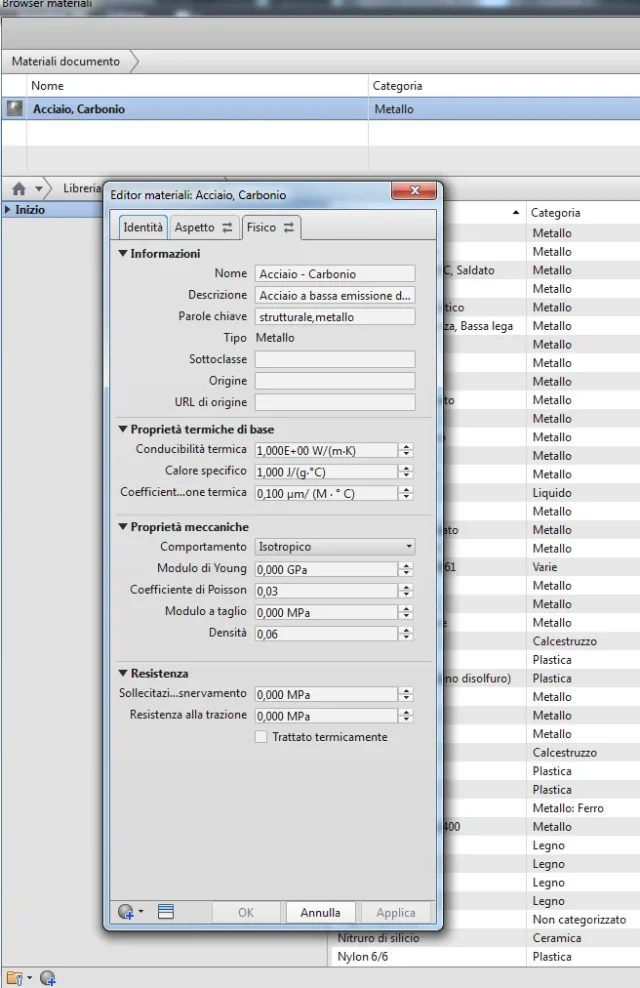Click the Varie category cell
Image resolution: width=640 pixels, height=988 pixels.
point(544,567)
